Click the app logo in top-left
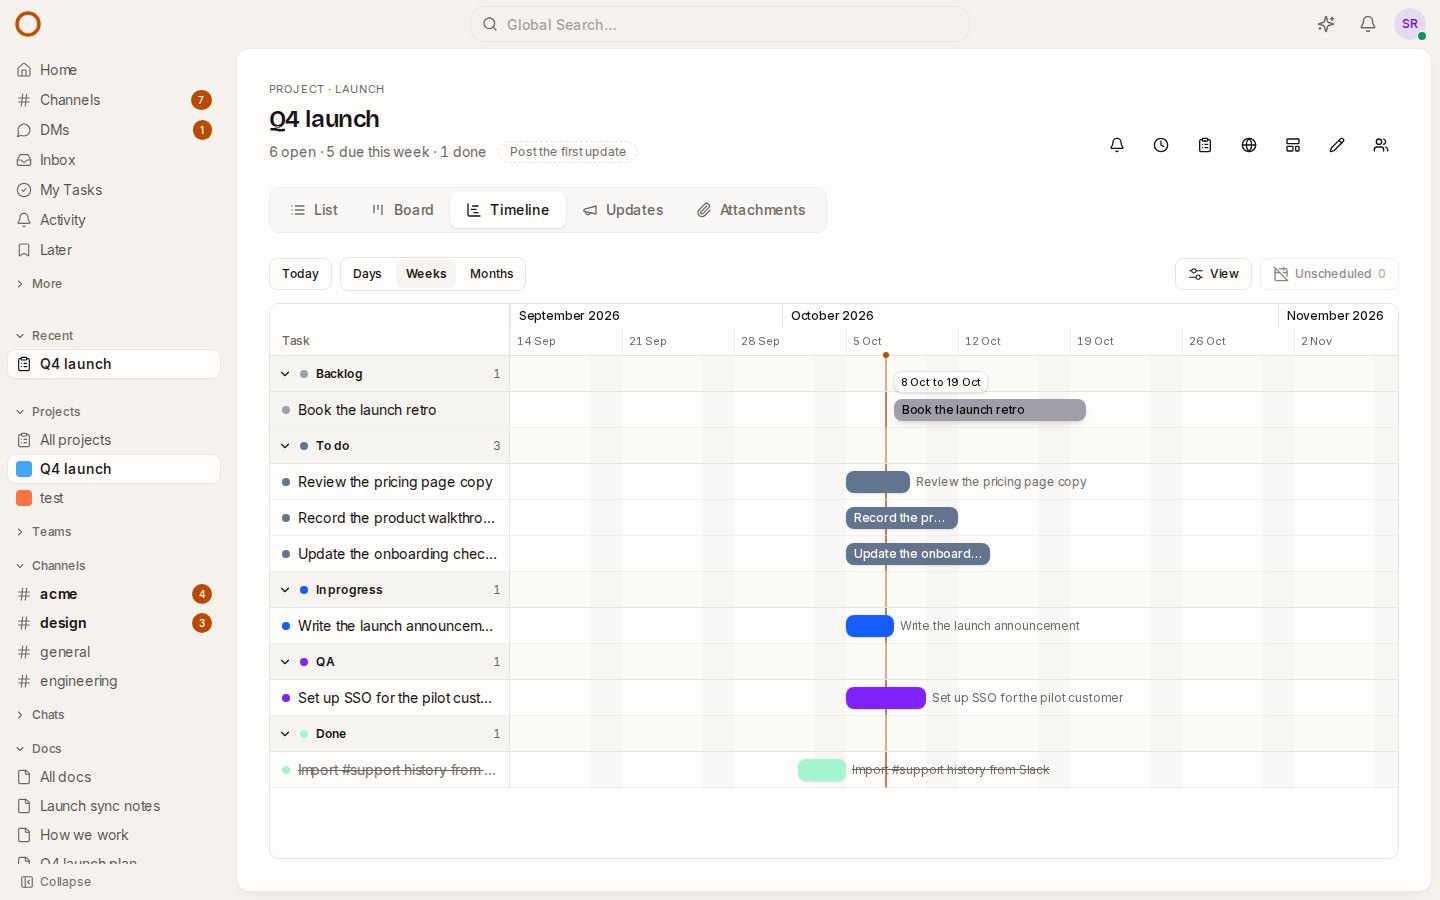The height and width of the screenshot is (900, 1440). (28, 24)
